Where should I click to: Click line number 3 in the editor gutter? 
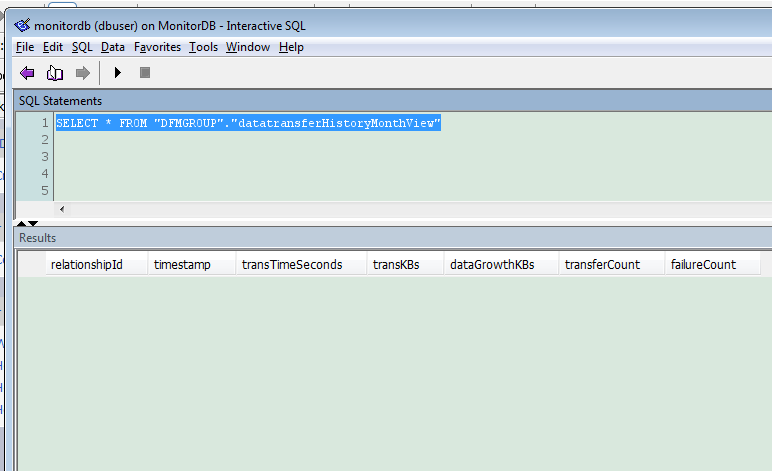[x=45, y=157]
